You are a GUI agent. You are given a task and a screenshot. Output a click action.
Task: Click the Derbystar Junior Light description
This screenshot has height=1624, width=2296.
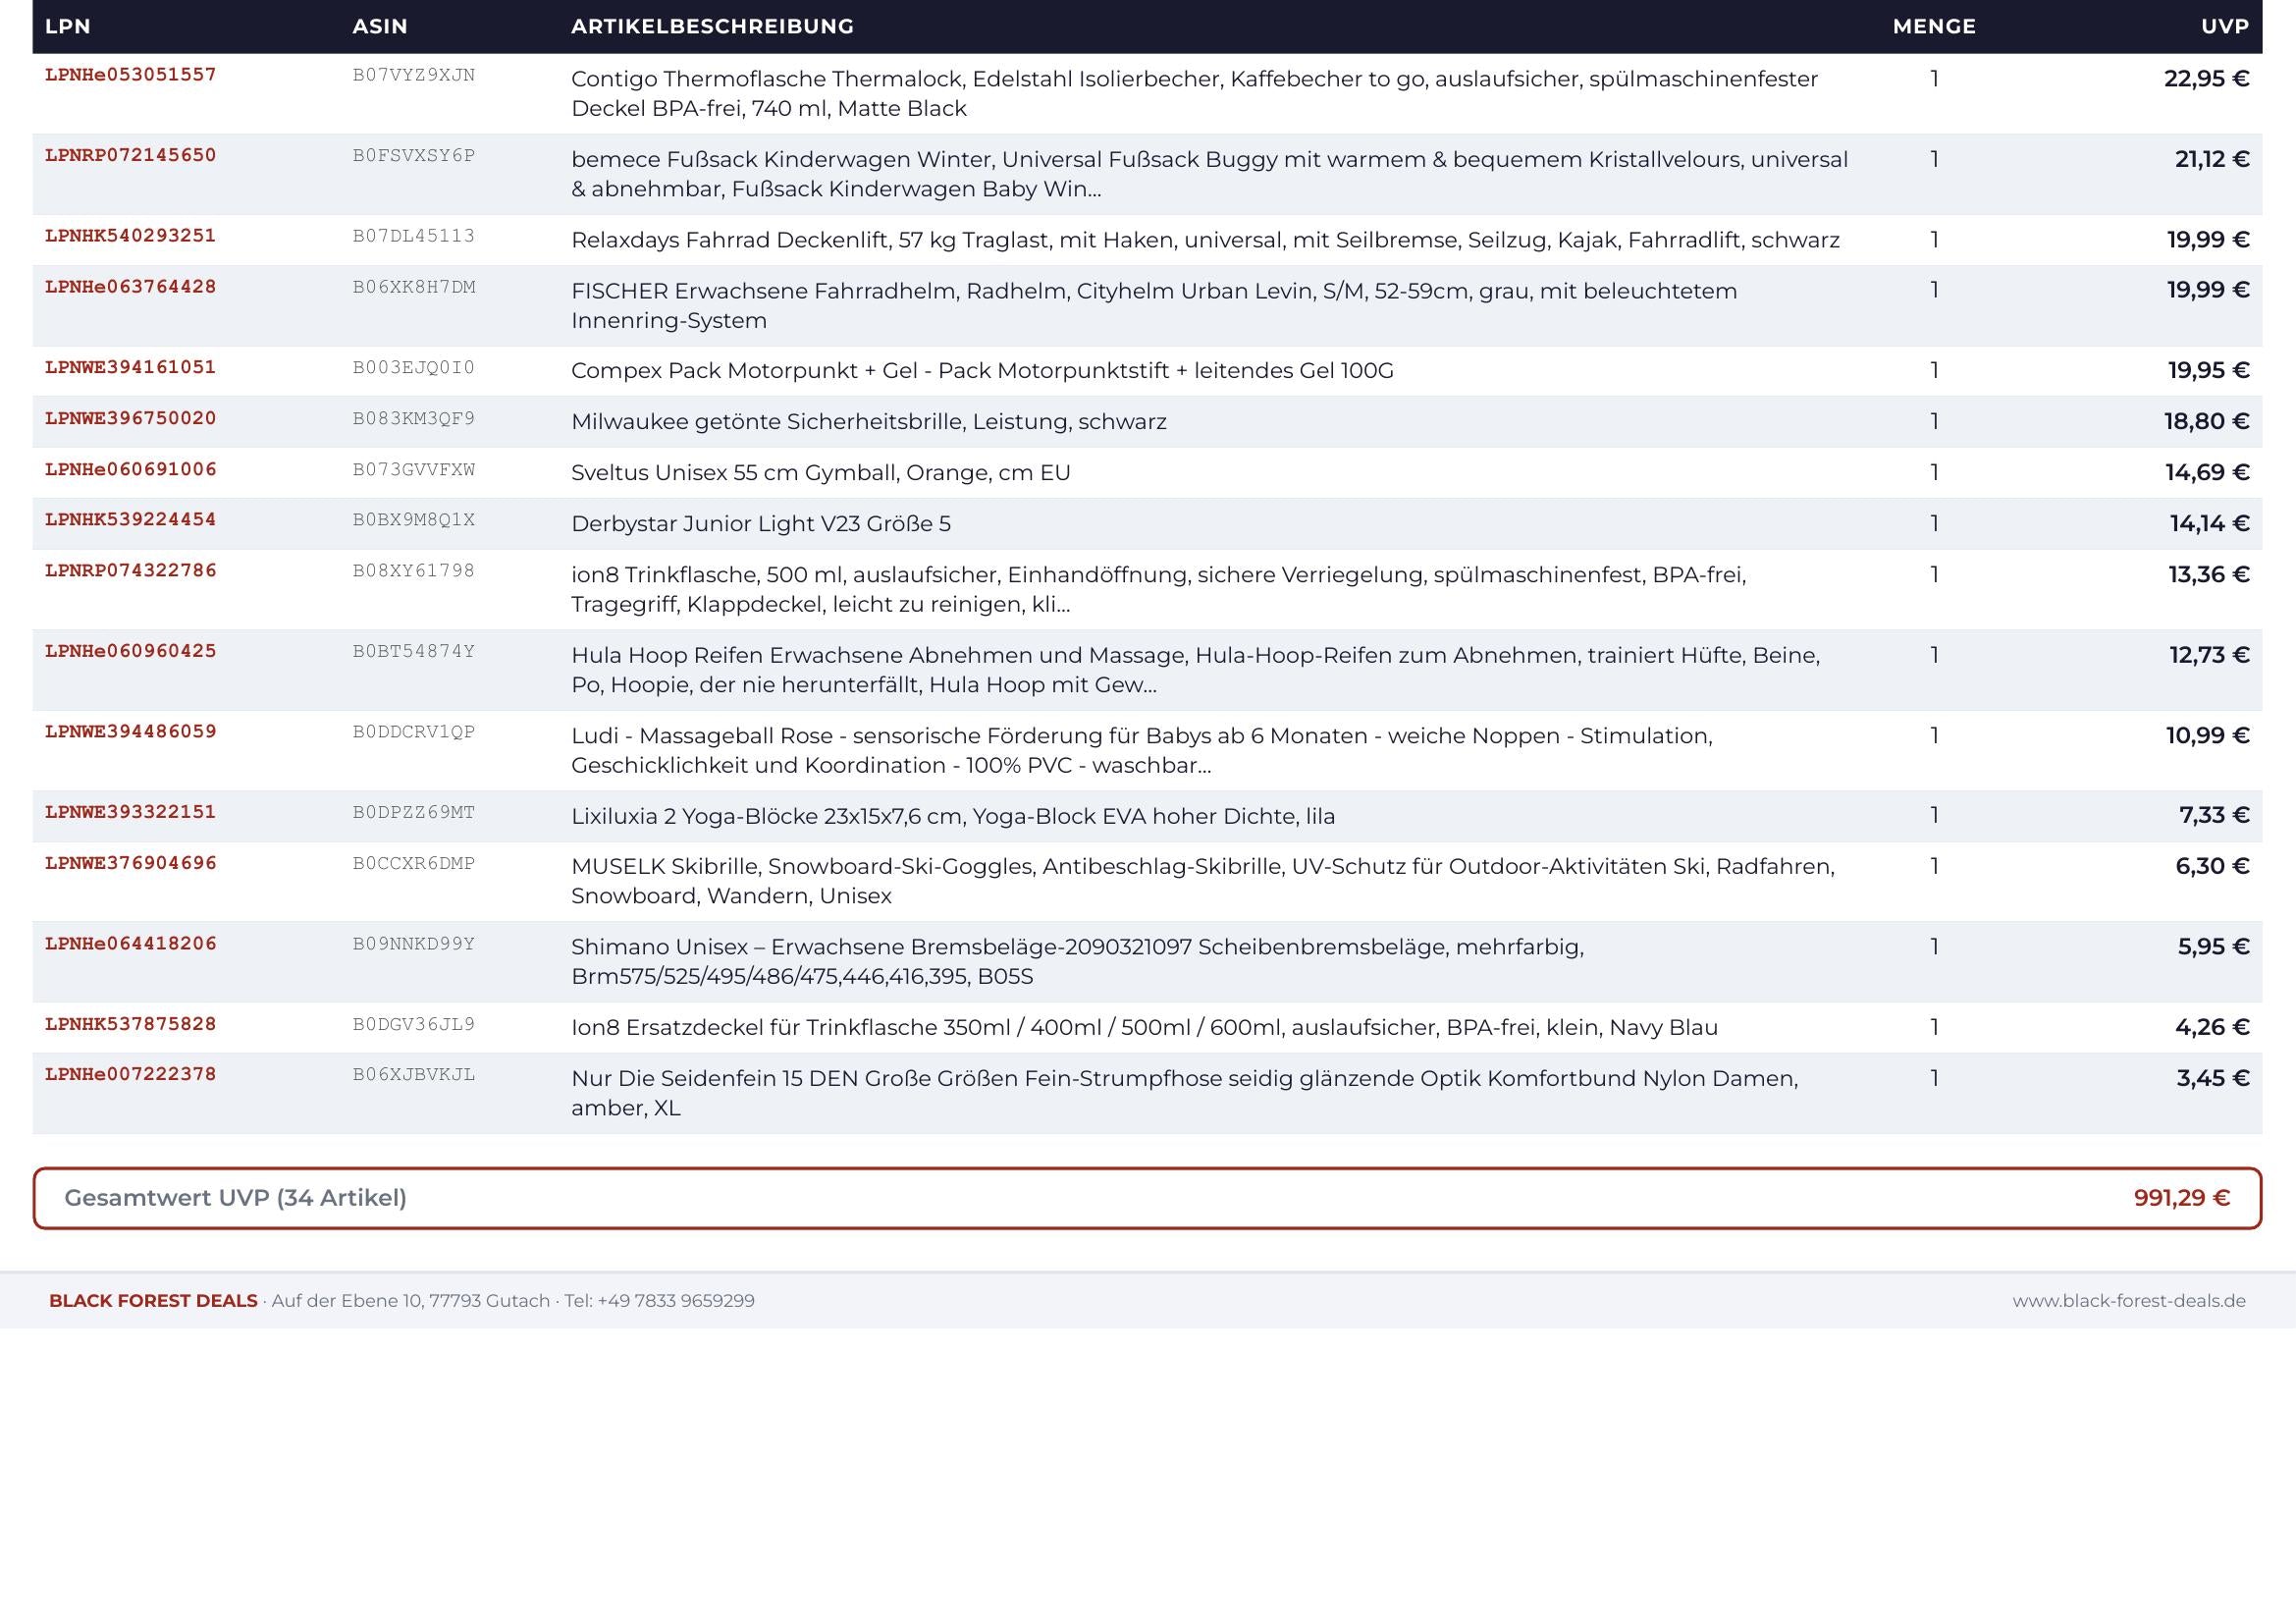(761, 524)
